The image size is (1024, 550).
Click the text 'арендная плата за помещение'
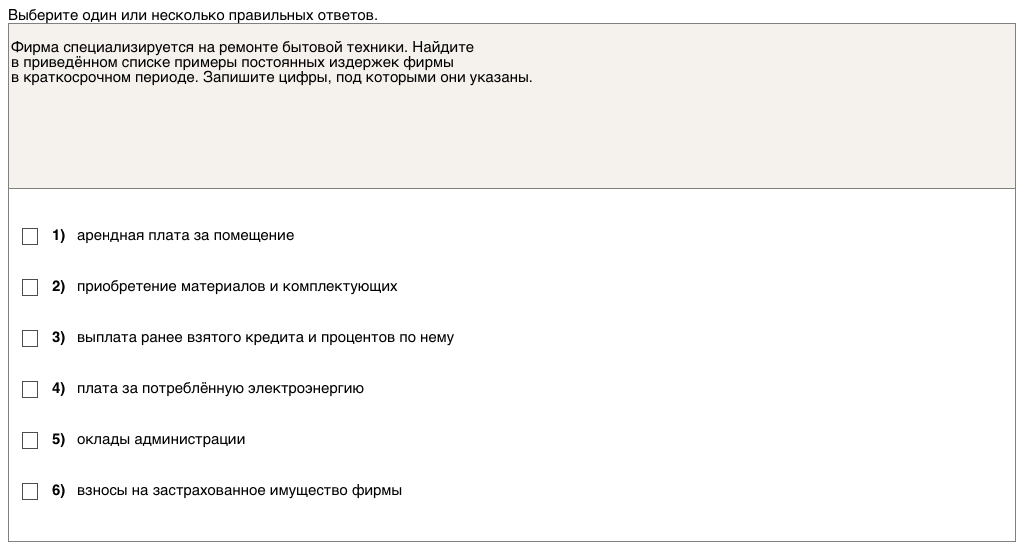coord(185,235)
